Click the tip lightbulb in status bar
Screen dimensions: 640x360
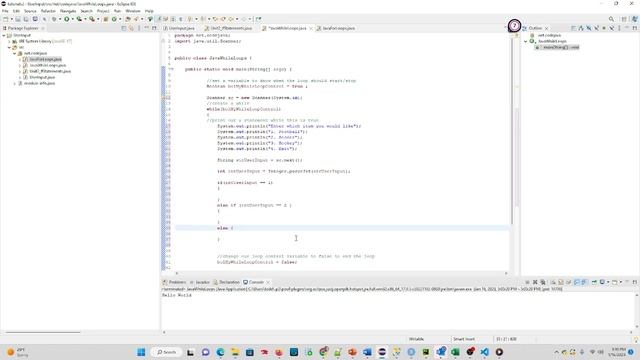point(636,339)
